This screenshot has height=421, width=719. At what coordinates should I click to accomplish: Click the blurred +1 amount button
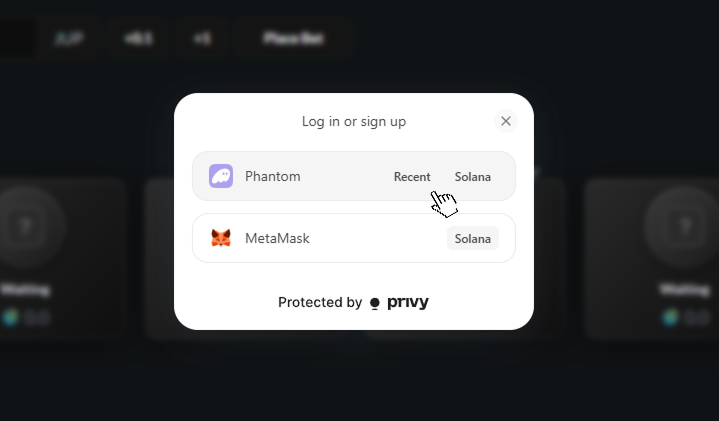tap(202, 39)
